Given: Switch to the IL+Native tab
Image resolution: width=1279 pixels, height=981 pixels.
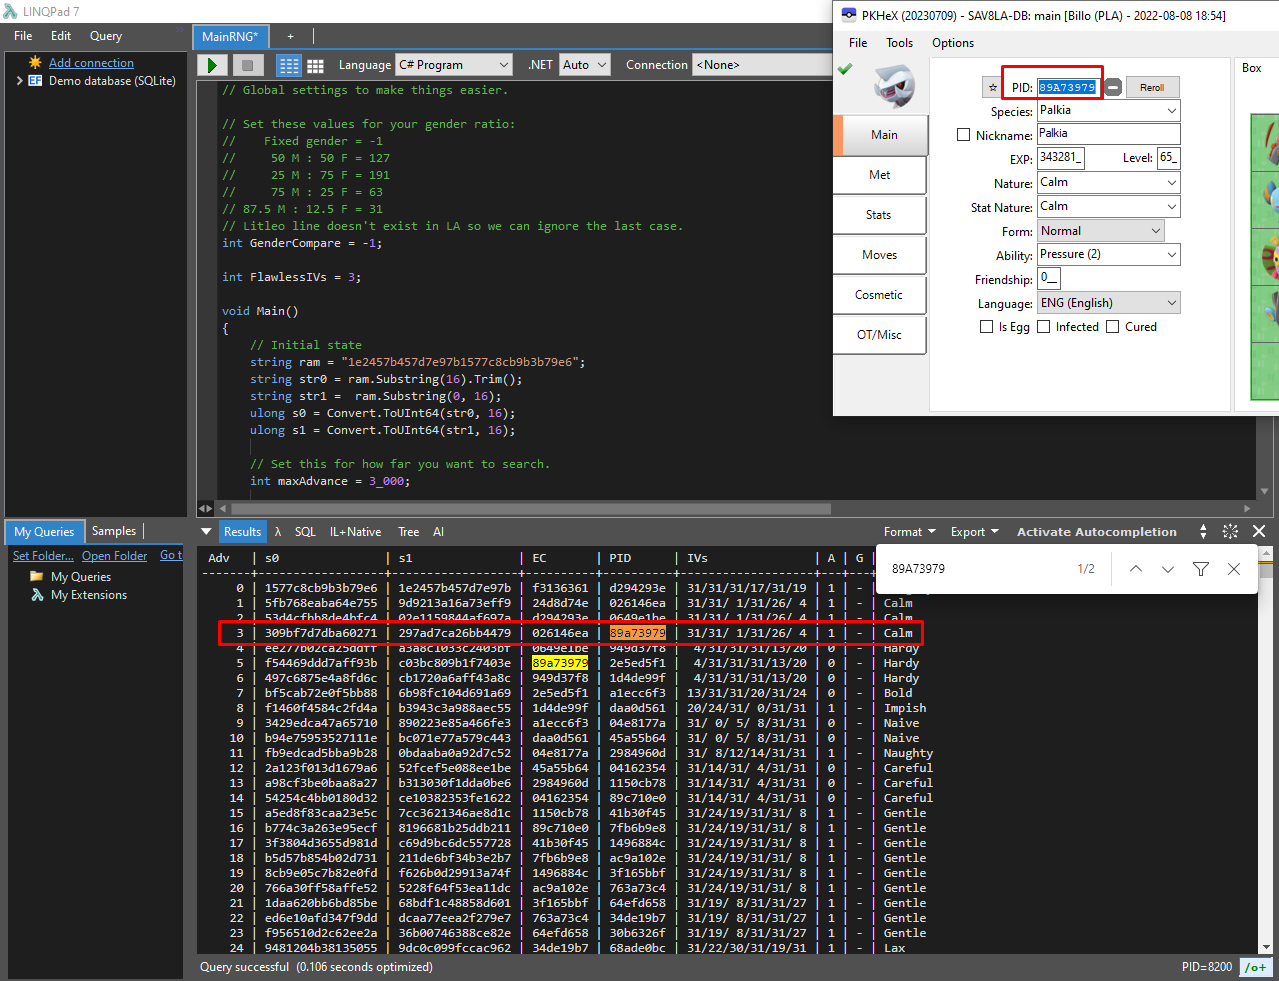Looking at the screenshot, I should coord(355,532).
